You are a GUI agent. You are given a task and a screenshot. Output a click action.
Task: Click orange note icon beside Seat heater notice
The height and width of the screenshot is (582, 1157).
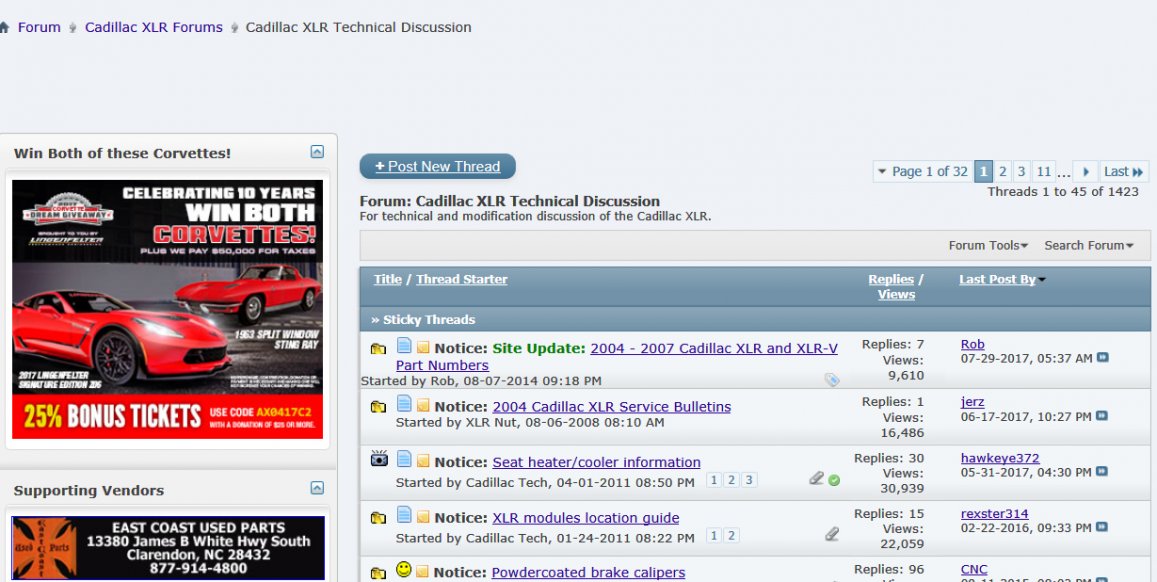(423, 462)
